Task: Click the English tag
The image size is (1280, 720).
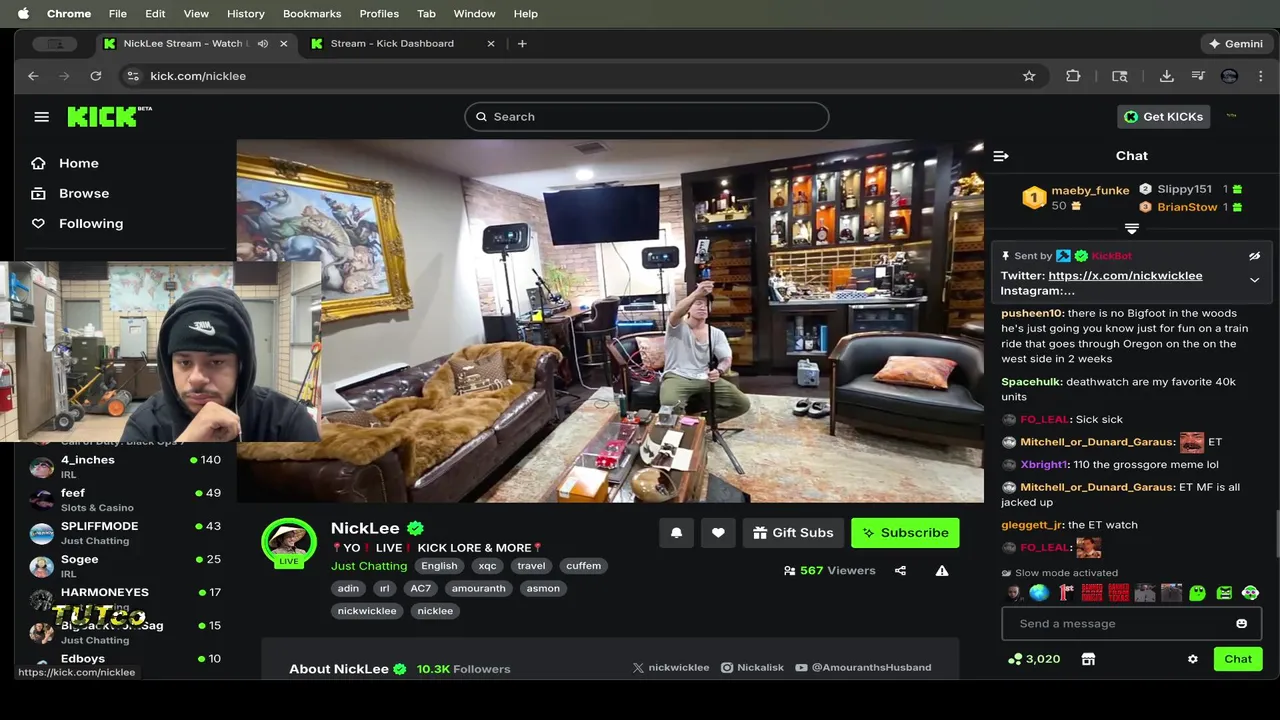Action: click(439, 566)
